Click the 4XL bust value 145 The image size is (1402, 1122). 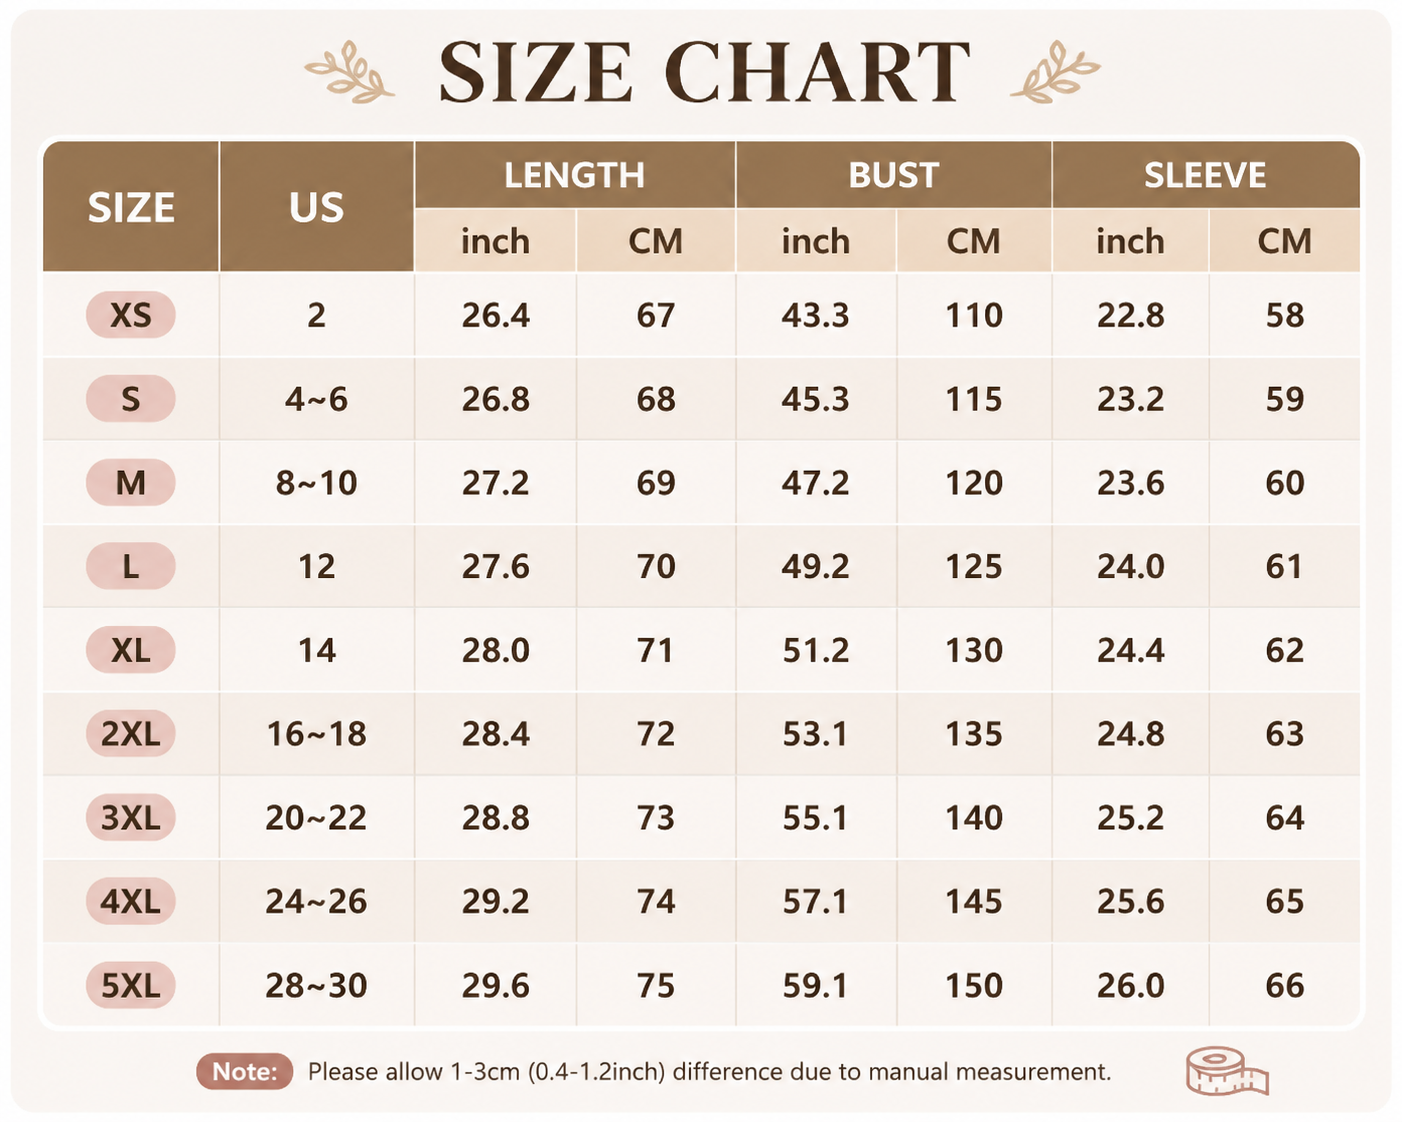974,902
